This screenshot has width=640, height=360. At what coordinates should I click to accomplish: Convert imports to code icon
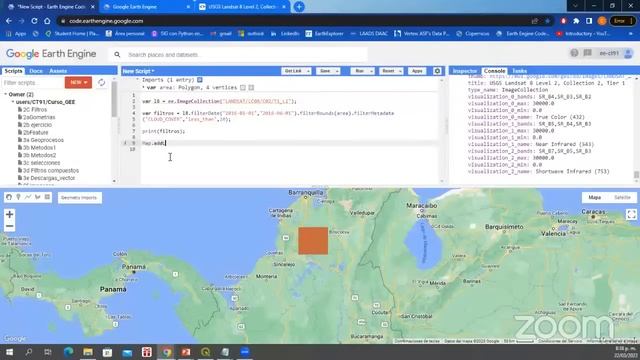[200, 80]
